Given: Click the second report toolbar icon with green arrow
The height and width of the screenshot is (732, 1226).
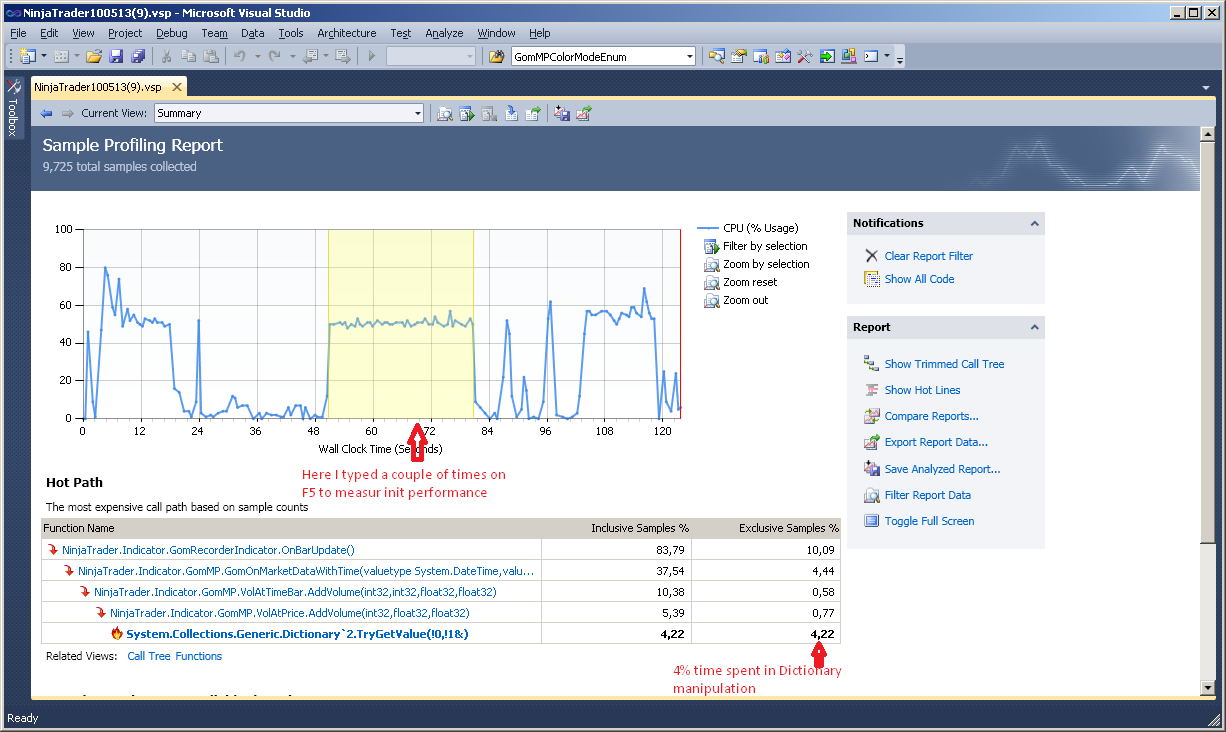Looking at the screenshot, I should click(467, 113).
